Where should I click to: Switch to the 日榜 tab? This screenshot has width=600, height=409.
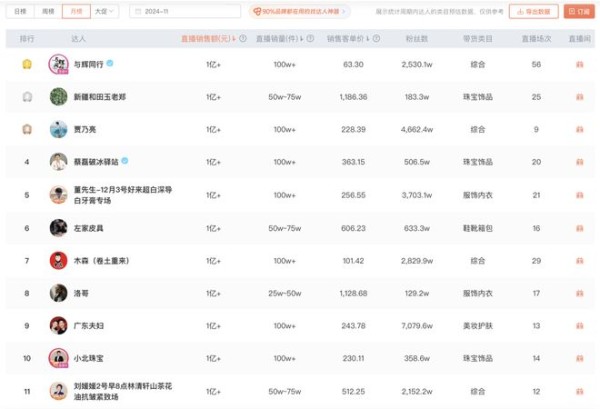pyautogui.click(x=20, y=11)
